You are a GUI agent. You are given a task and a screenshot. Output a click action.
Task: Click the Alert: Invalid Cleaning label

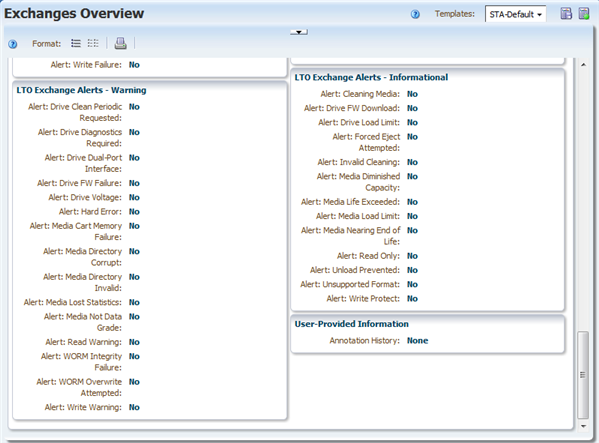coord(358,162)
